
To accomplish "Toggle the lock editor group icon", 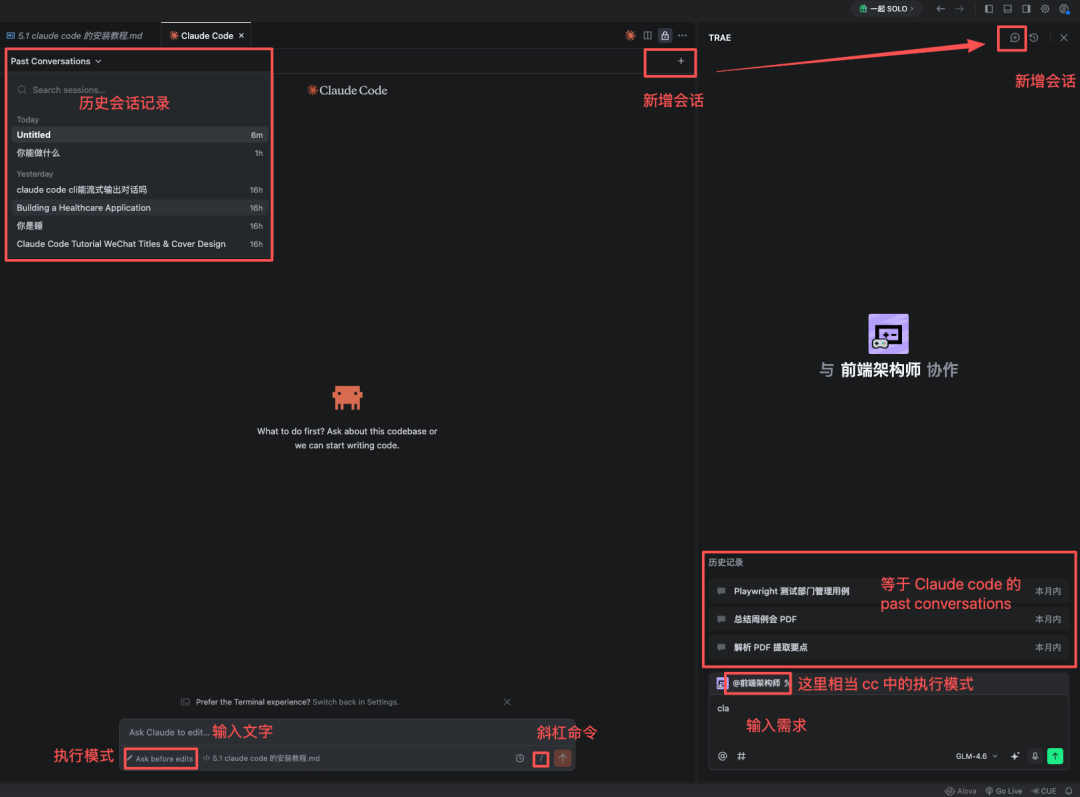I will pyautogui.click(x=665, y=35).
